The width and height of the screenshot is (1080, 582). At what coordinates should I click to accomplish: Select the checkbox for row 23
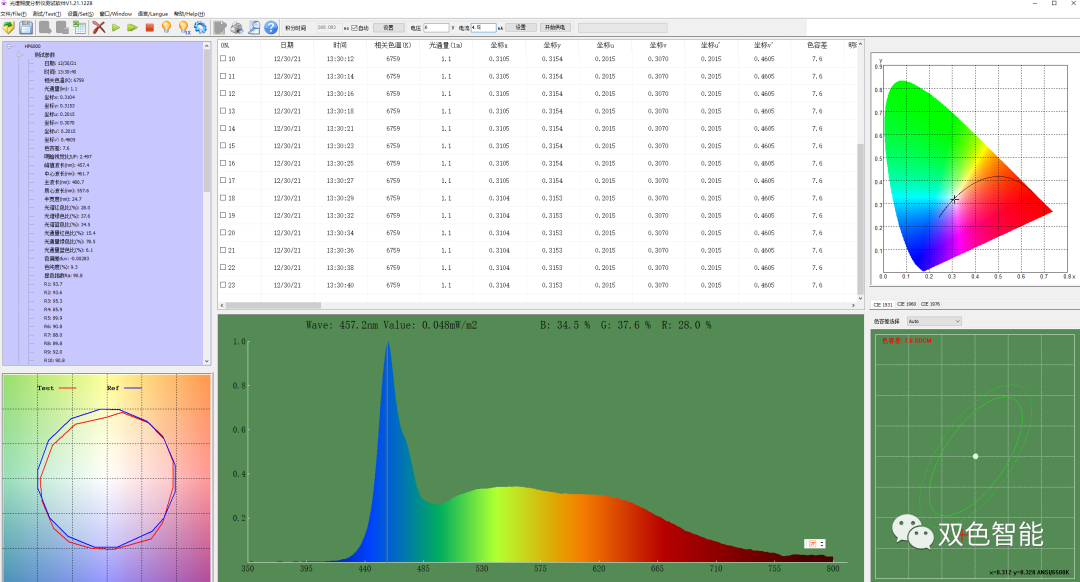tap(223, 284)
